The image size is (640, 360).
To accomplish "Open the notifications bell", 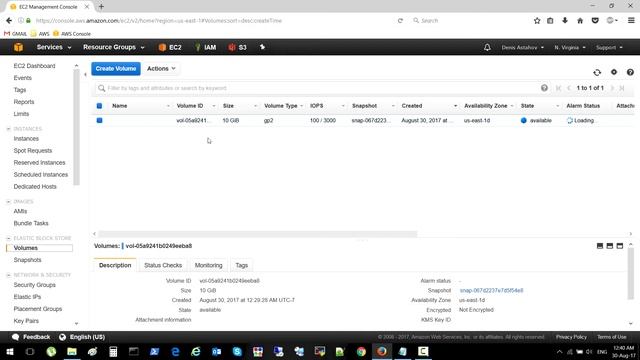I will 487,47.
